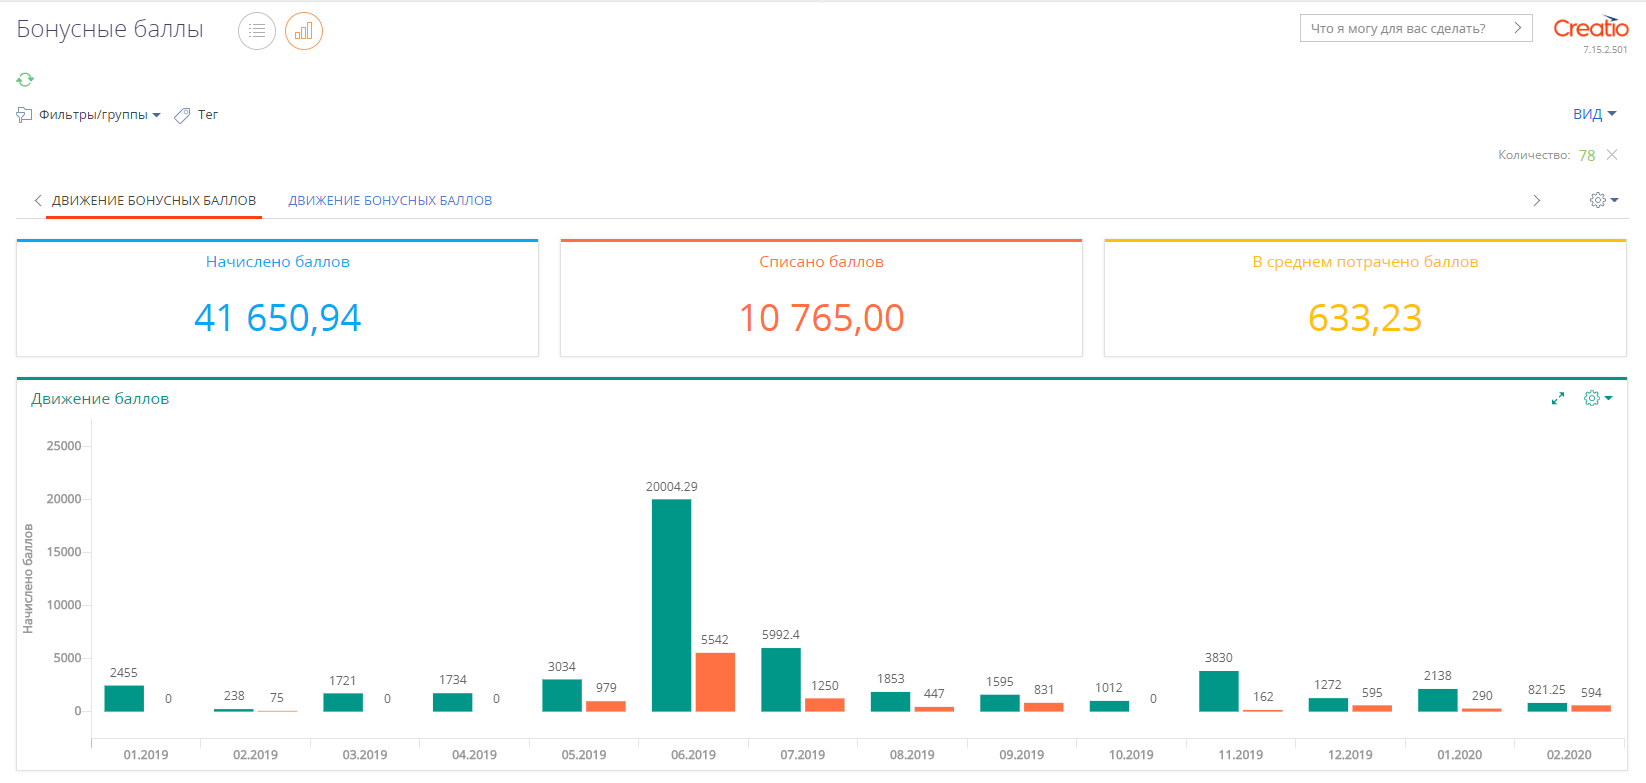1646x783 pixels.
Task: Click the Начислено баллов axis title
Action: pos(28,578)
